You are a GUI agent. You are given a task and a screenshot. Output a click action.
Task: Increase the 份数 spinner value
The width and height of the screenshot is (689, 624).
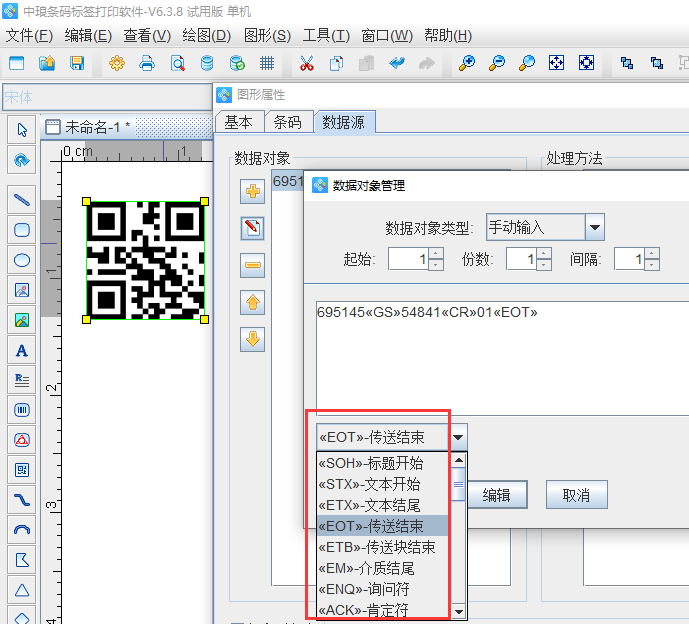click(544, 254)
